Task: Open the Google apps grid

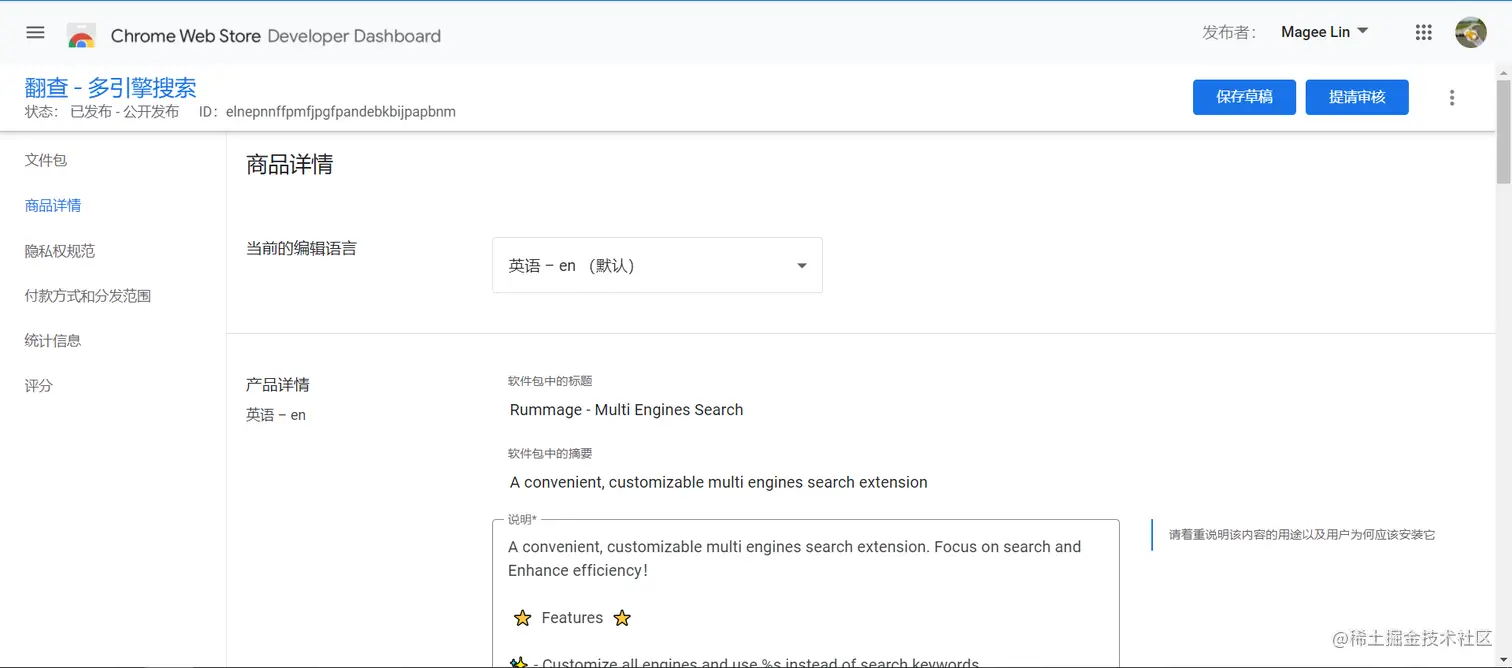Action: point(1424,32)
